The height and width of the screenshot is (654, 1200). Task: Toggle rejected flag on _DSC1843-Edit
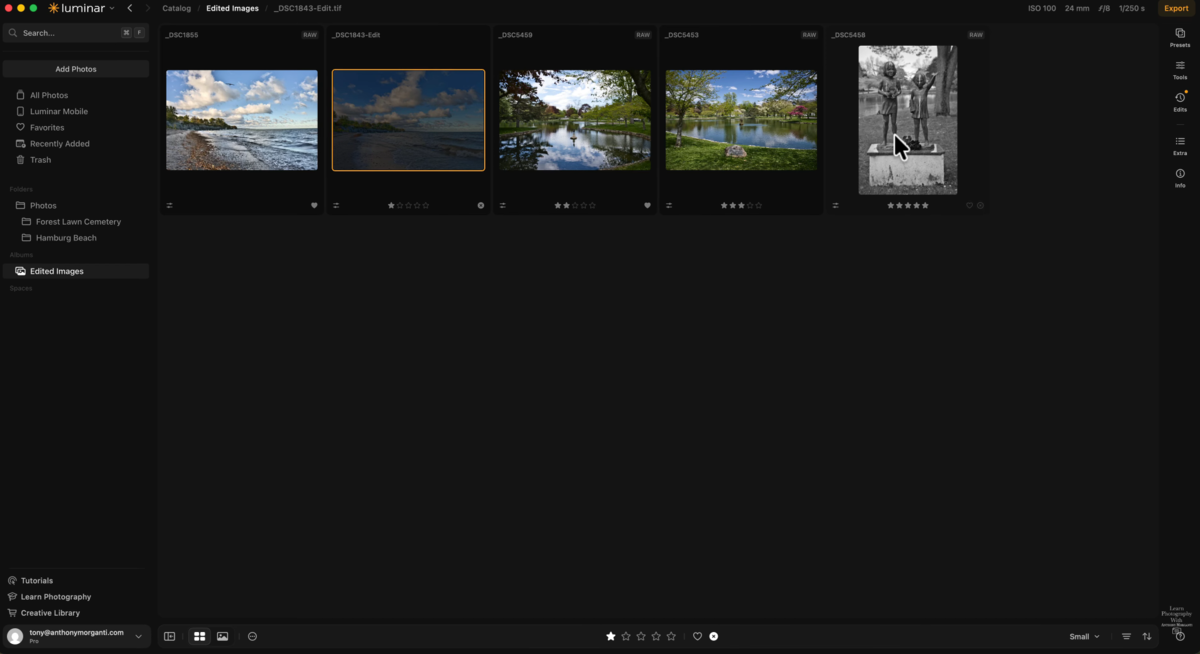point(480,205)
